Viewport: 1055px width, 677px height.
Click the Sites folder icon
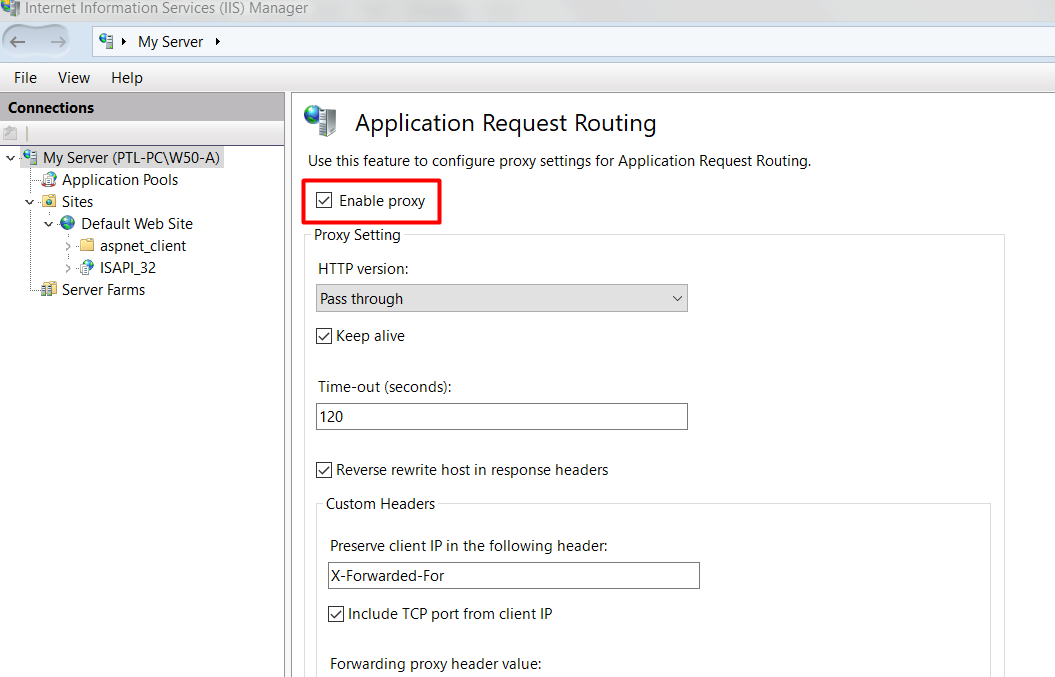point(49,201)
